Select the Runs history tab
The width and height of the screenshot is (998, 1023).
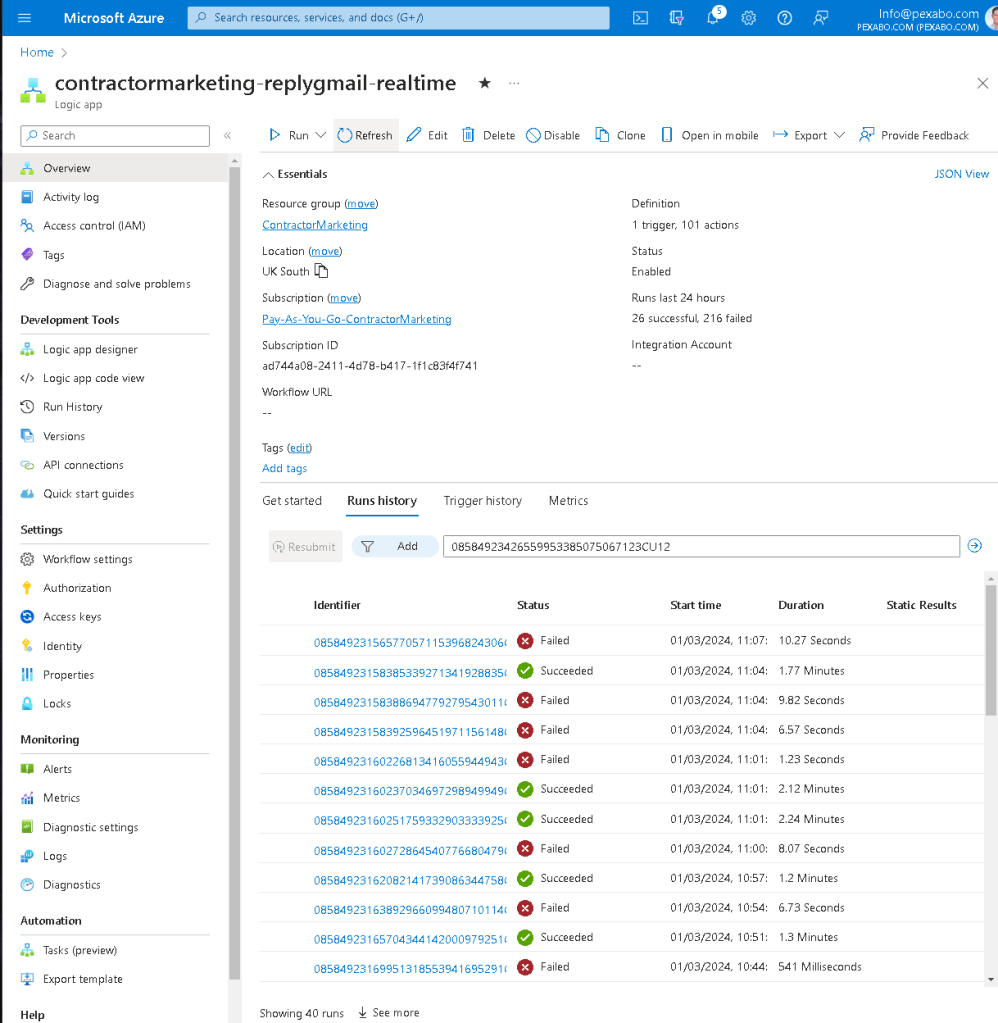point(382,500)
